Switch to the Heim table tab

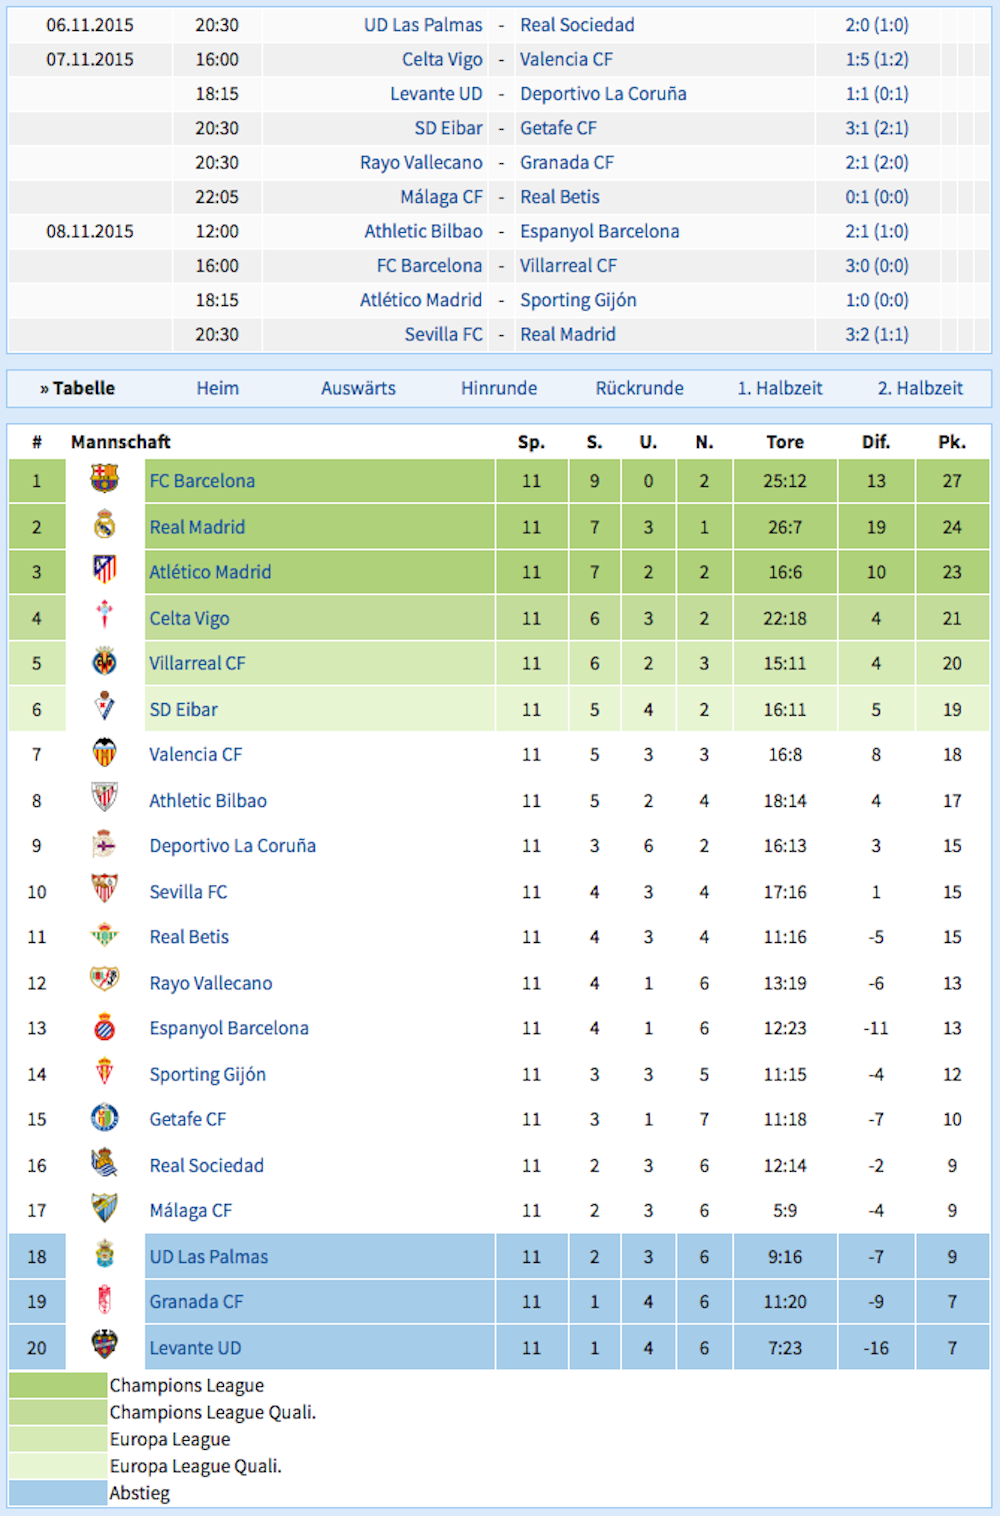218,388
